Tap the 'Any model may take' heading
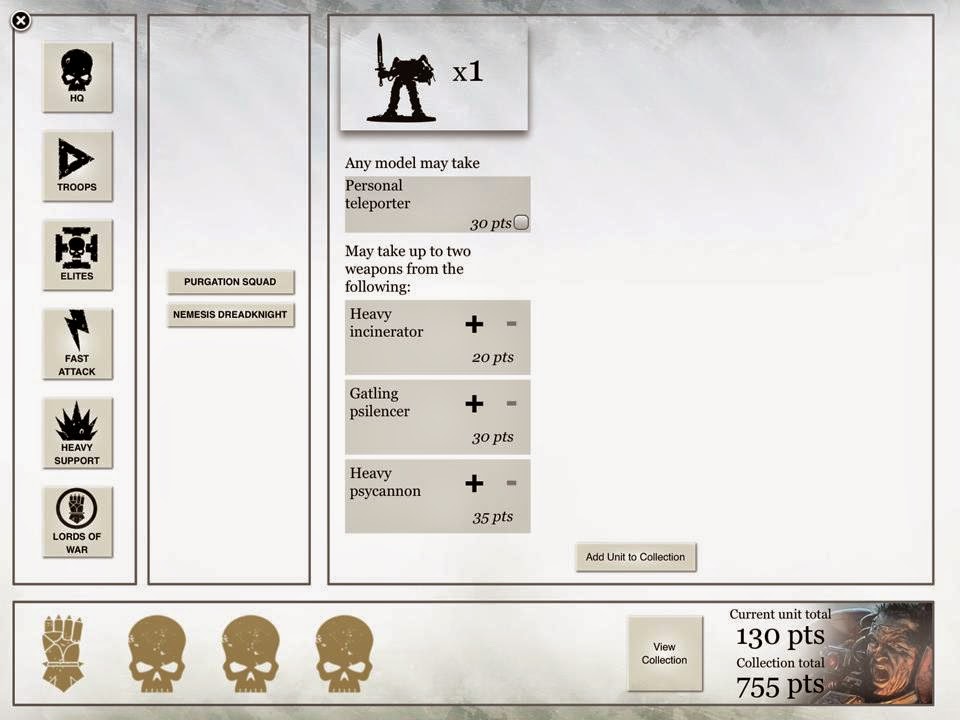960x720 pixels. click(412, 163)
